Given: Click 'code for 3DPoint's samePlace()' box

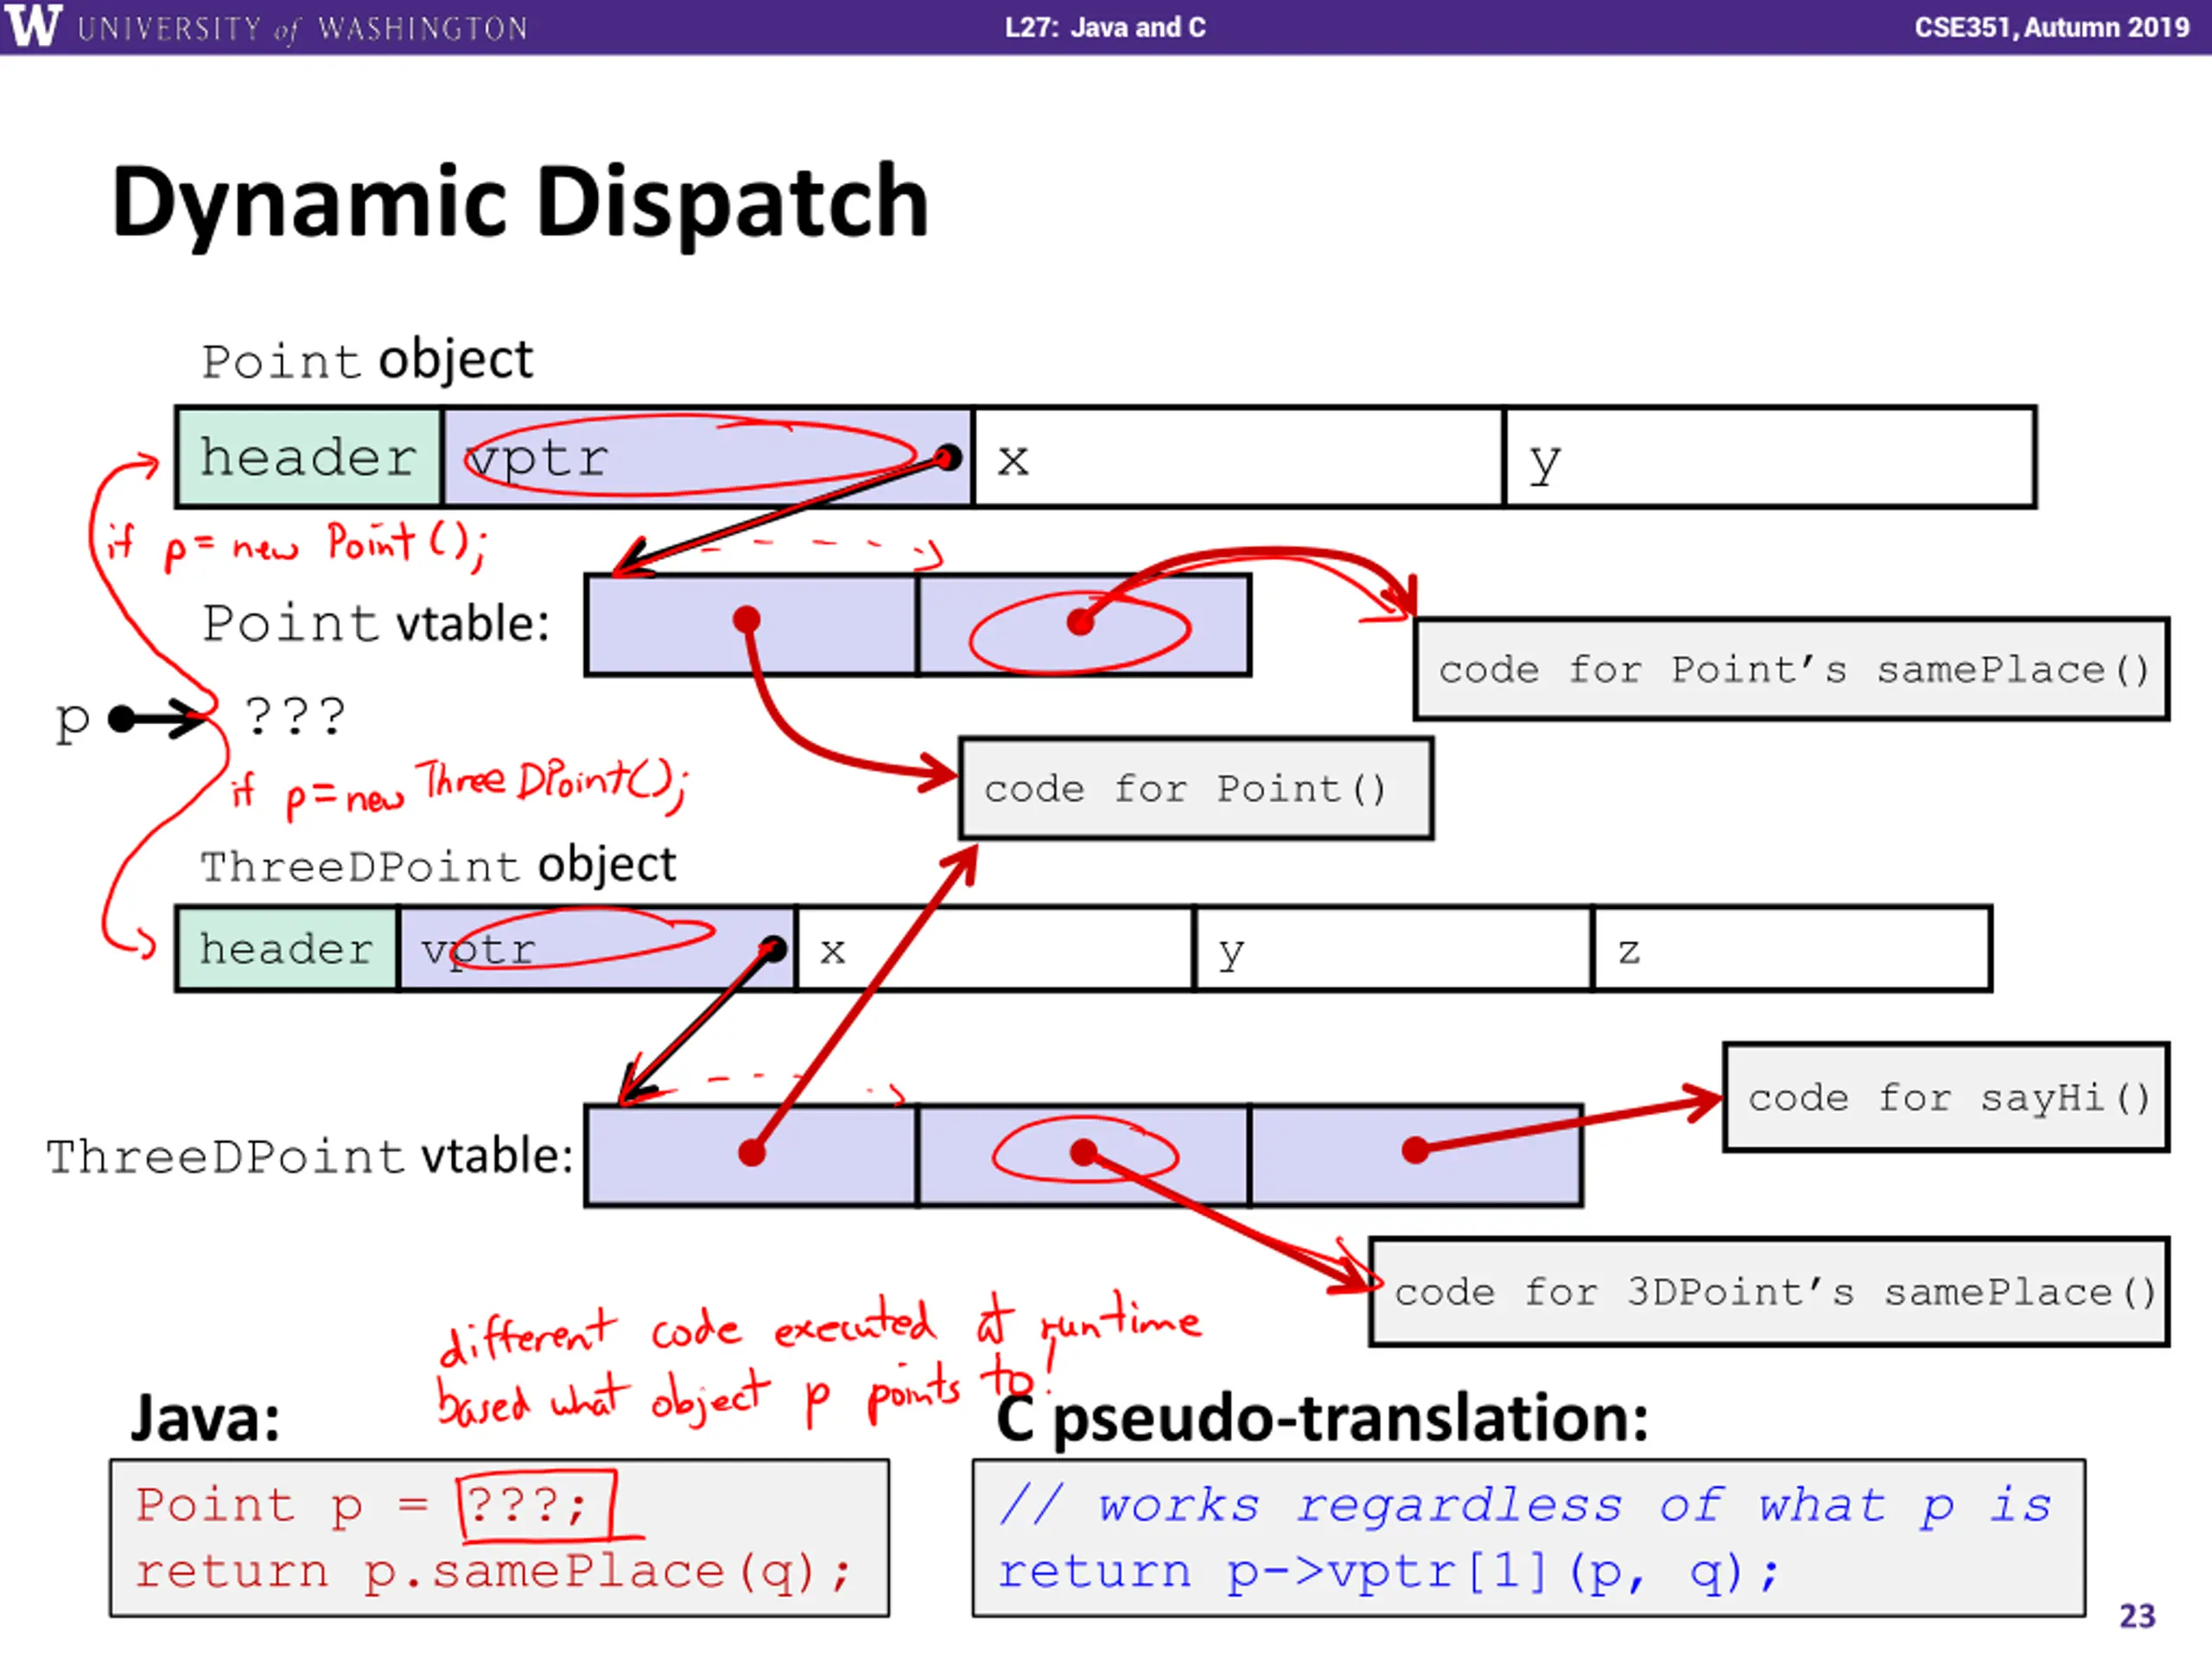Looking at the screenshot, I should 1769,1292.
